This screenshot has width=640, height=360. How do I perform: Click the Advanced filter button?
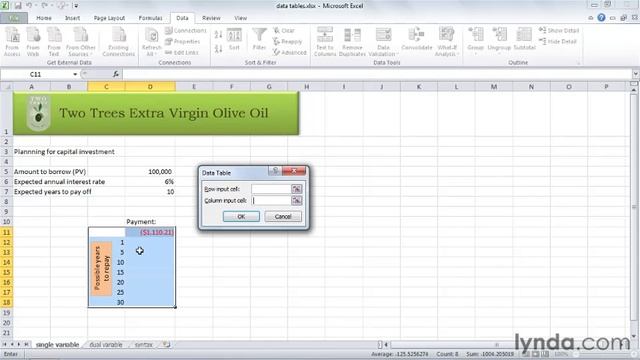[x=289, y=53]
